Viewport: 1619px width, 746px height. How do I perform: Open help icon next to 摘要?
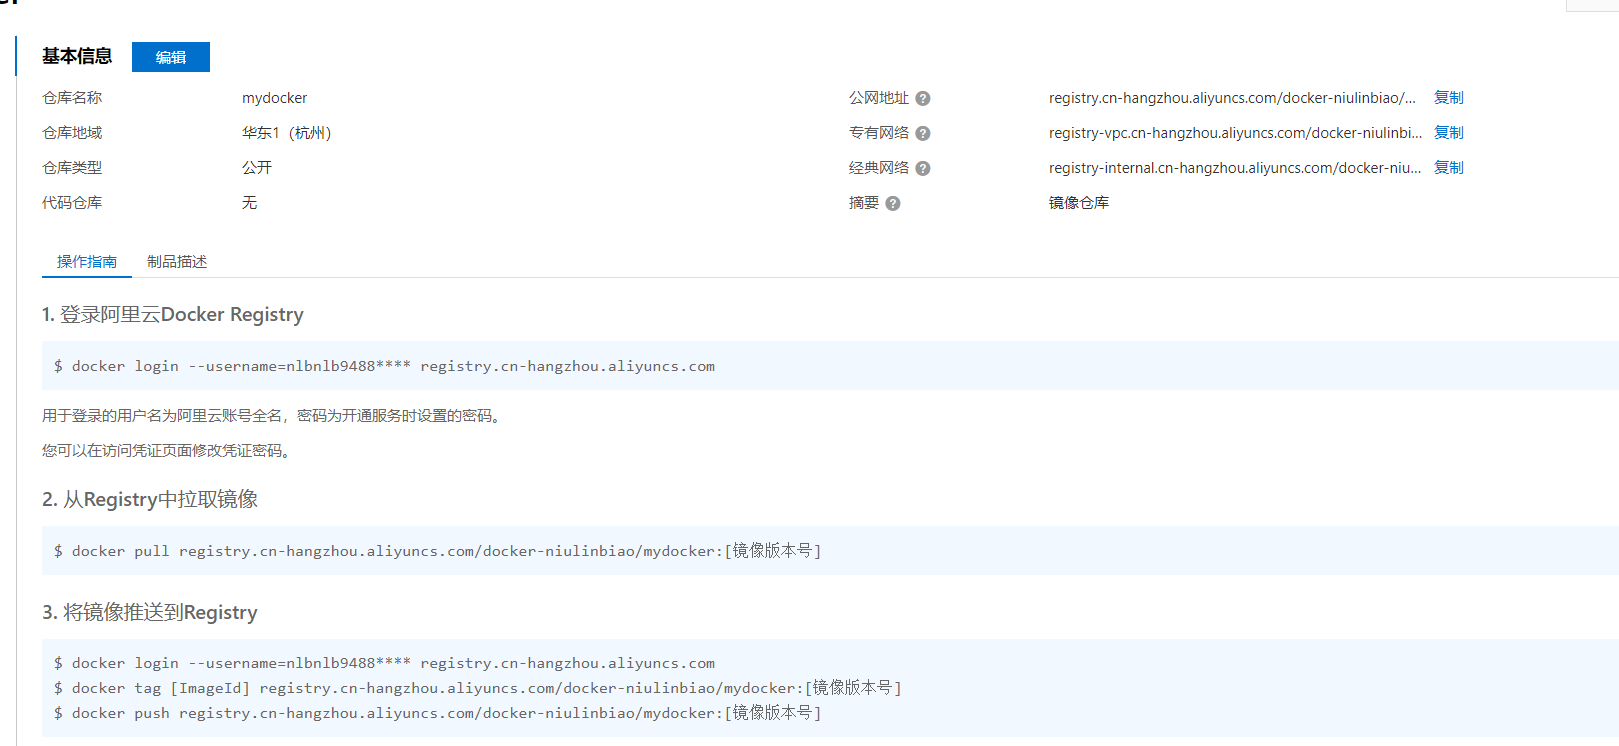tap(893, 203)
